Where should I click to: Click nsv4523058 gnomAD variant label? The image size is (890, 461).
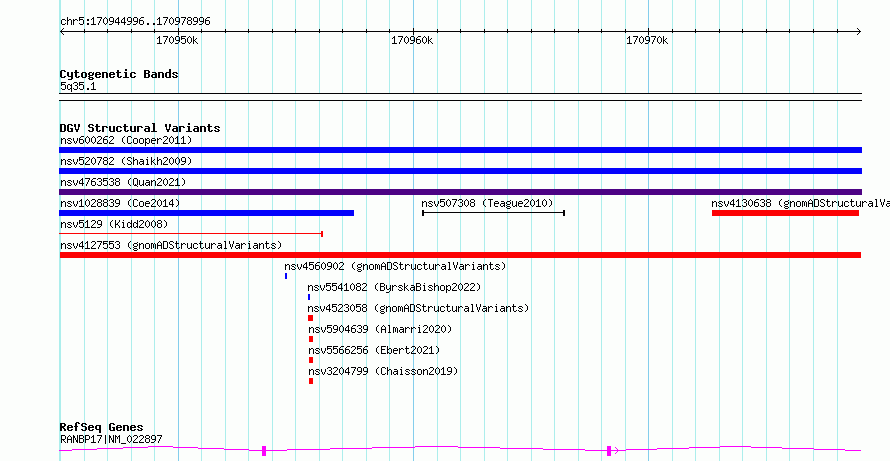click(x=418, y=308)
